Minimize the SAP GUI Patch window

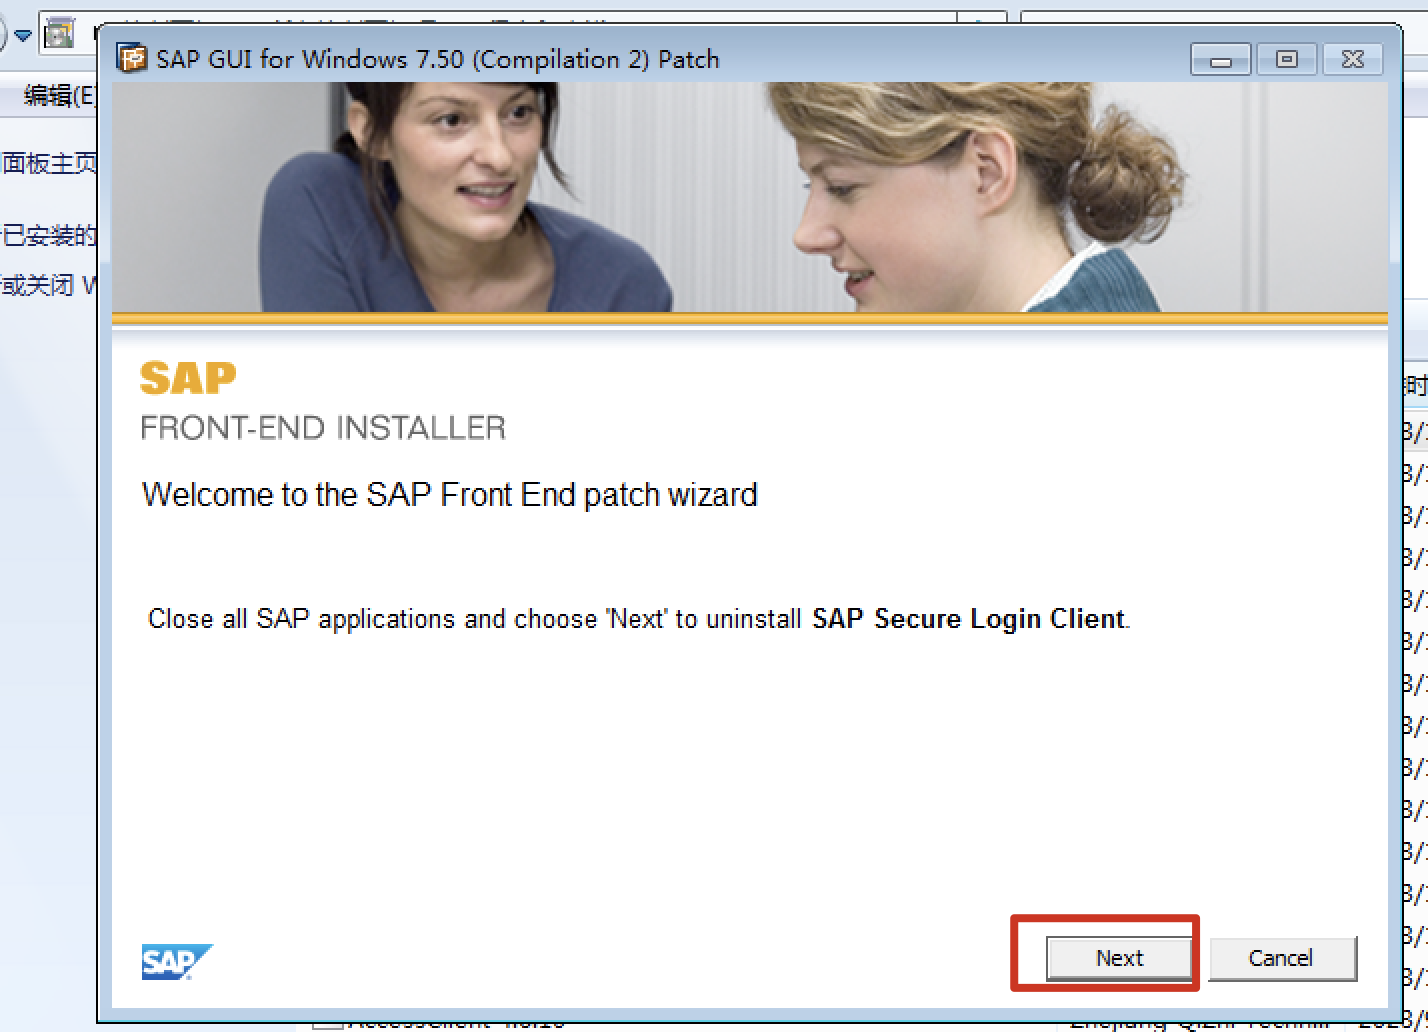tap(1220, 60)
